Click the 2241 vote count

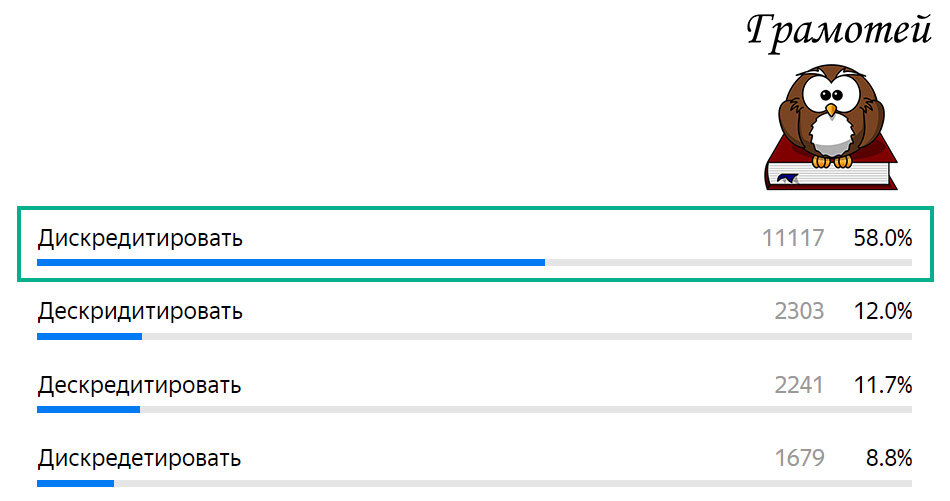pos(799,385)
